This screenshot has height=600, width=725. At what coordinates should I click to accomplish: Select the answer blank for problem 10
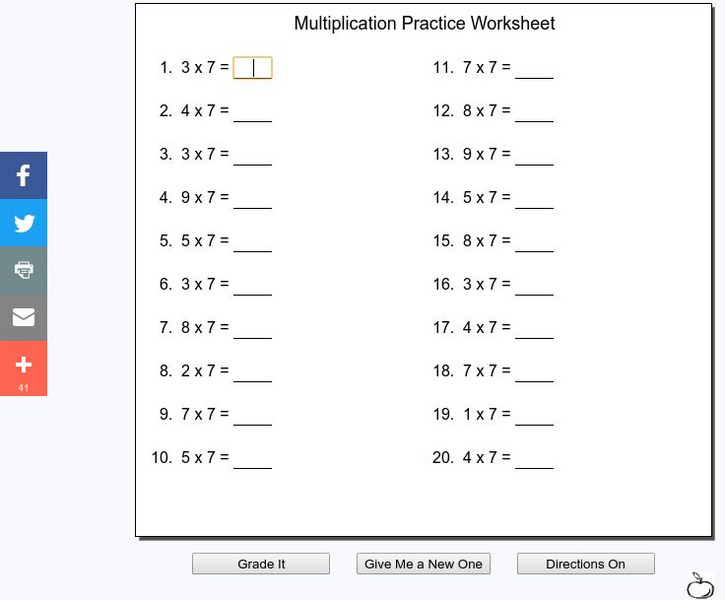pyautogui.click(x=252, y=458)
